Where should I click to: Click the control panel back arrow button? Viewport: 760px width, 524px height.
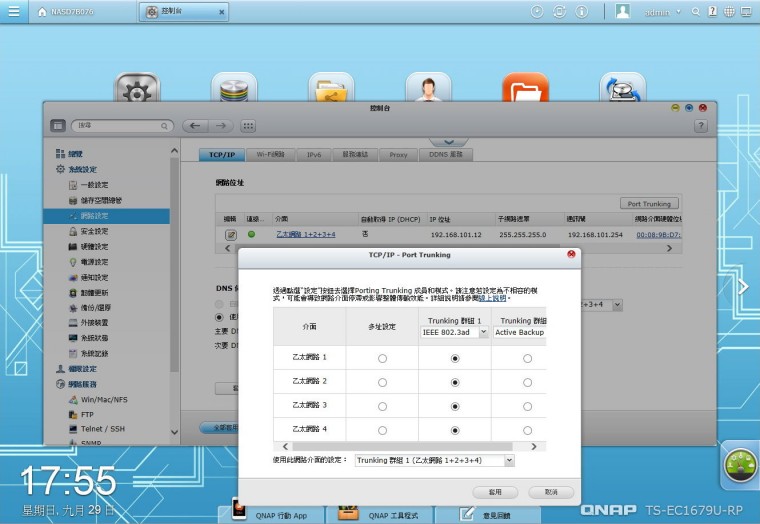click(195, 126)
